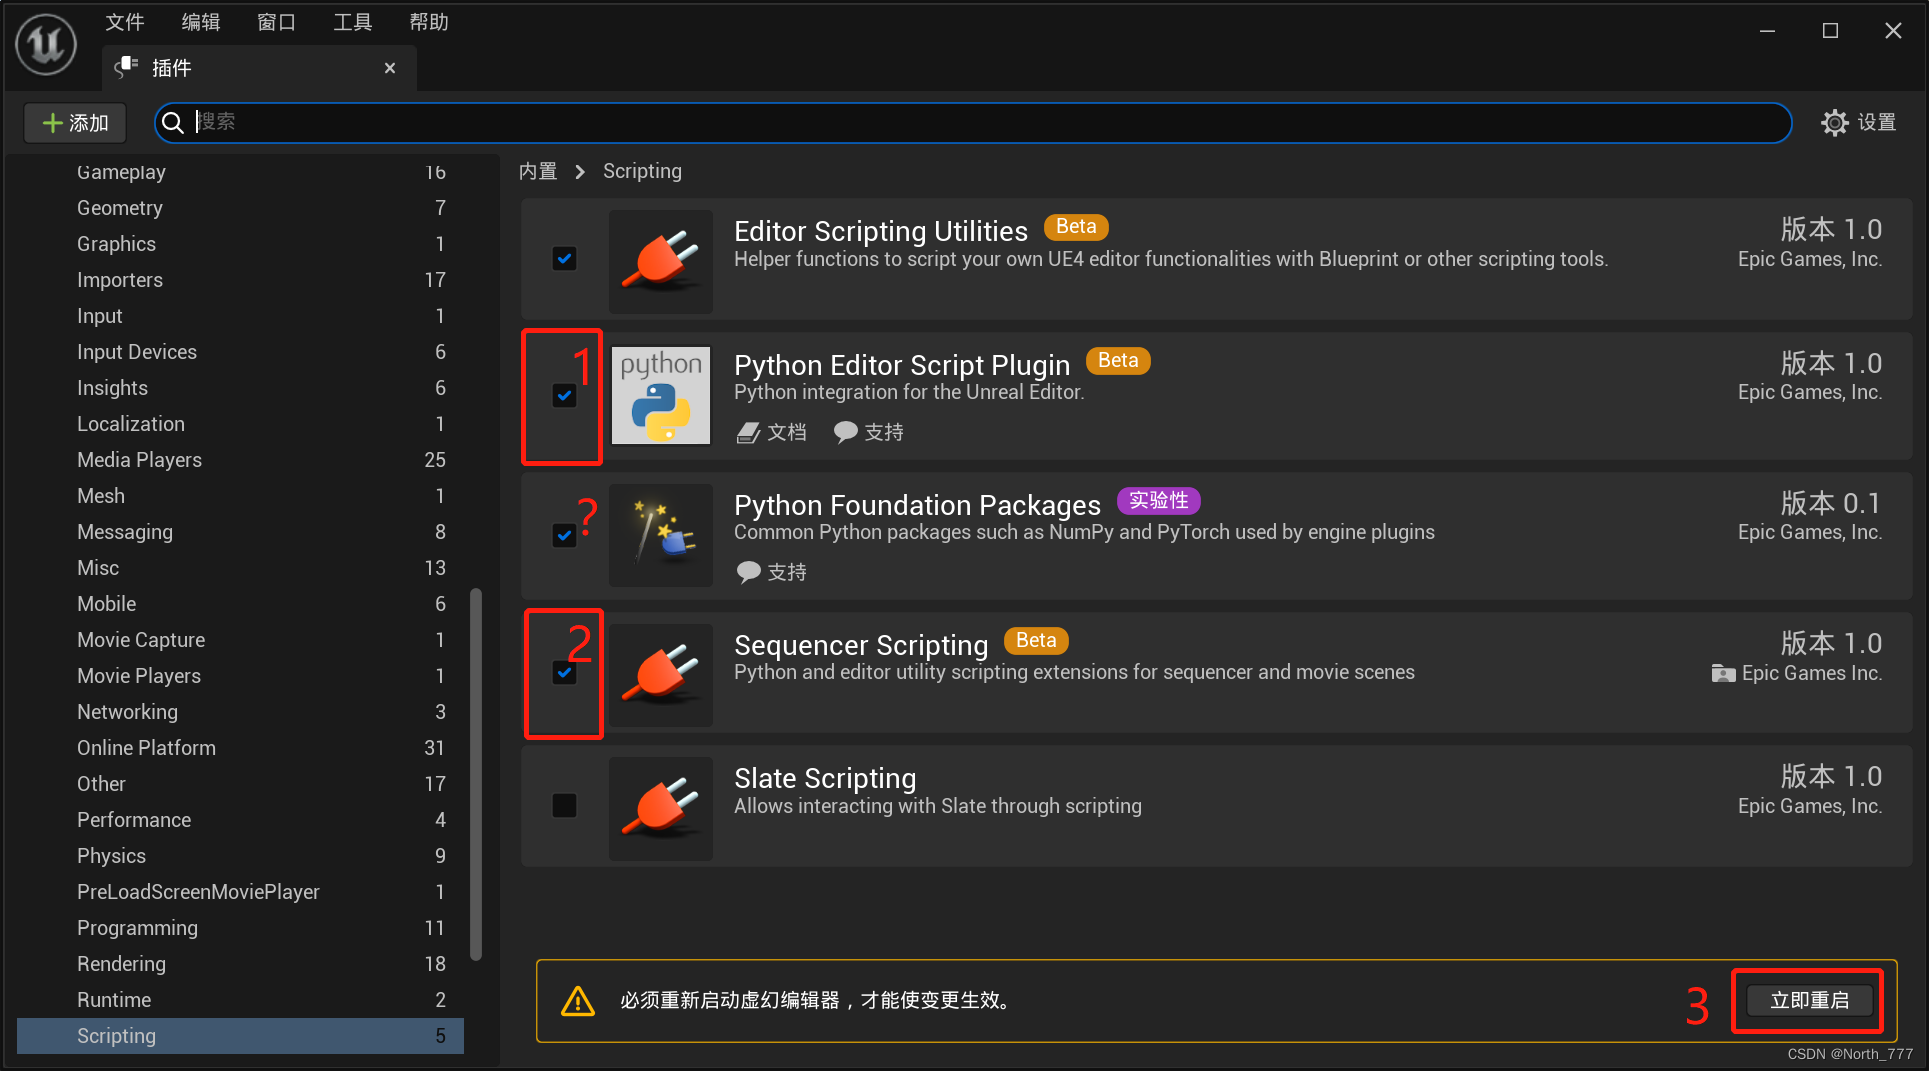Open the Unreal Engine logo menu

[x=46, y=44]
